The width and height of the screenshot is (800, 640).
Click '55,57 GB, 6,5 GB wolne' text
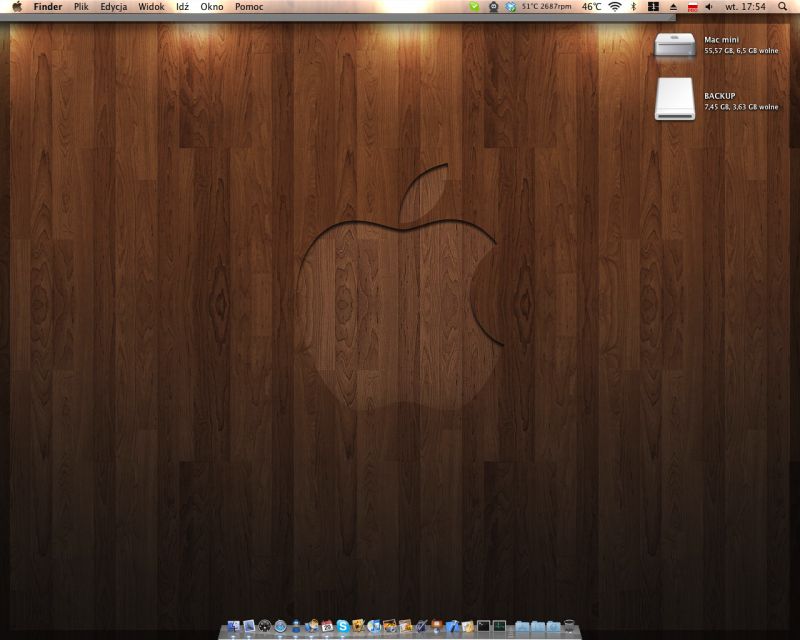pyautogui.click(x=741, y=51)
